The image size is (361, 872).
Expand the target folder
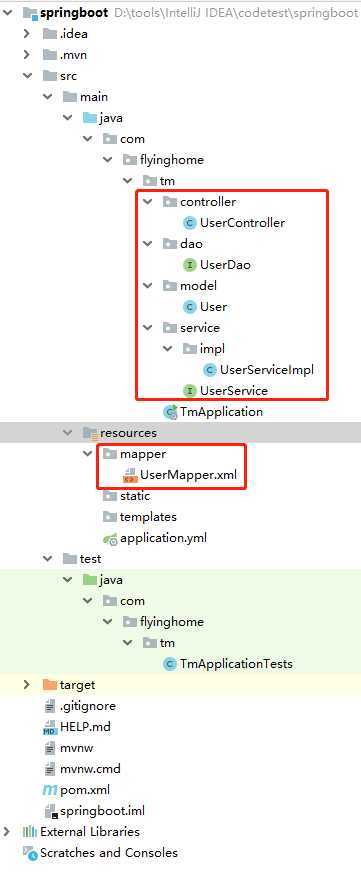point(26,685)
